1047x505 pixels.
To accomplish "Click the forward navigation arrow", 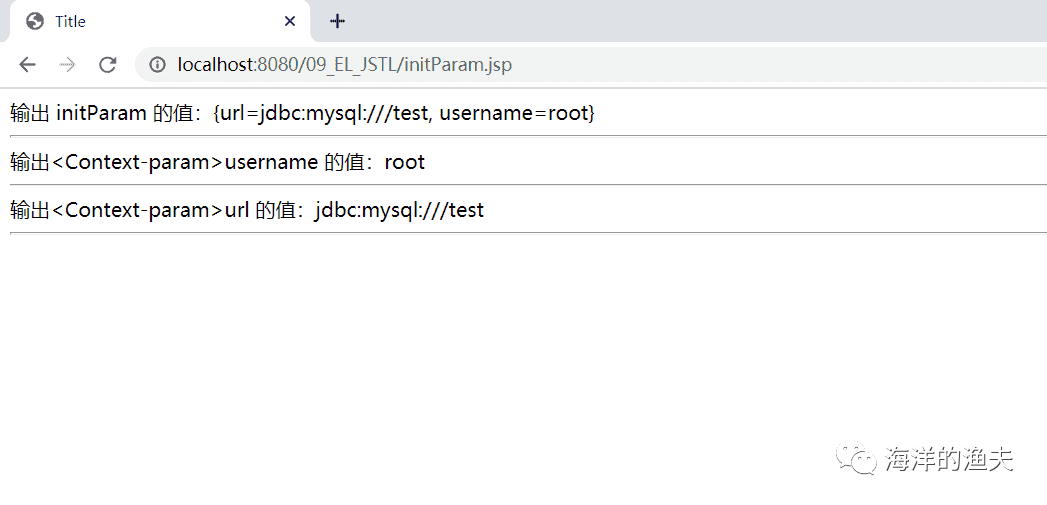I will tap(67, 65).
